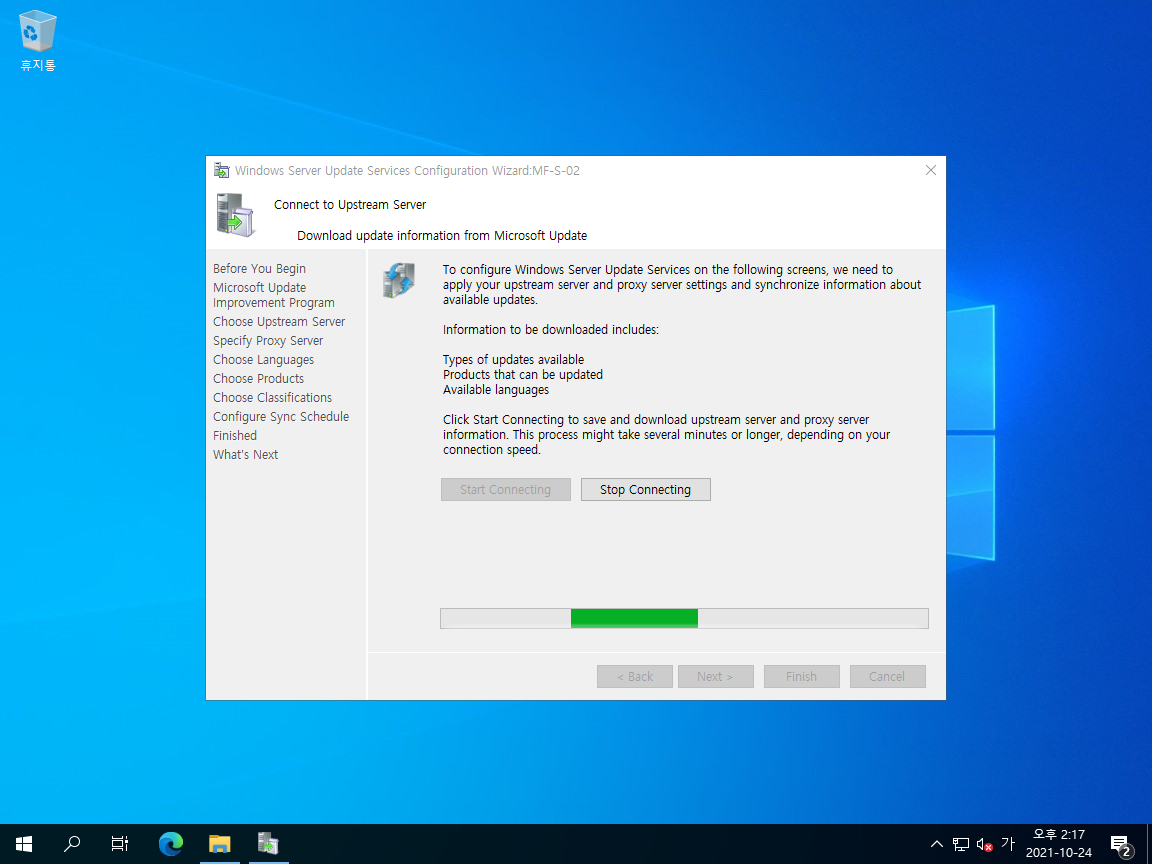Select Choose Languages step
Viewport: 1152px width, 864px height.
264,360
